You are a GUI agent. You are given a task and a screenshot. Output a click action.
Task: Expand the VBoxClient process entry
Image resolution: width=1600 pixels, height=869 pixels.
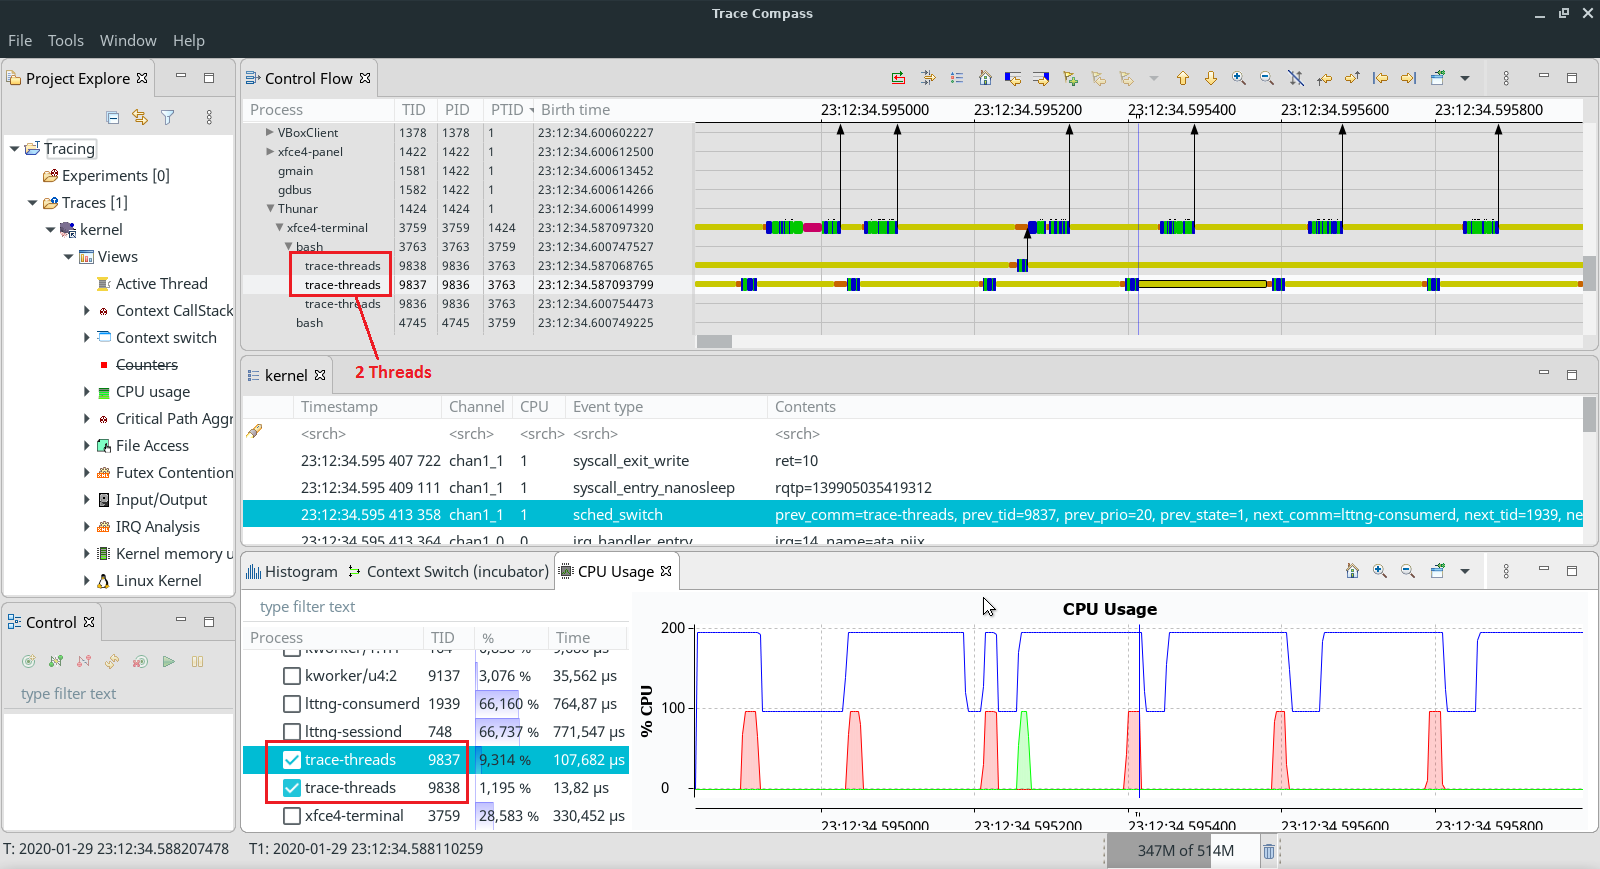point(269,132)
